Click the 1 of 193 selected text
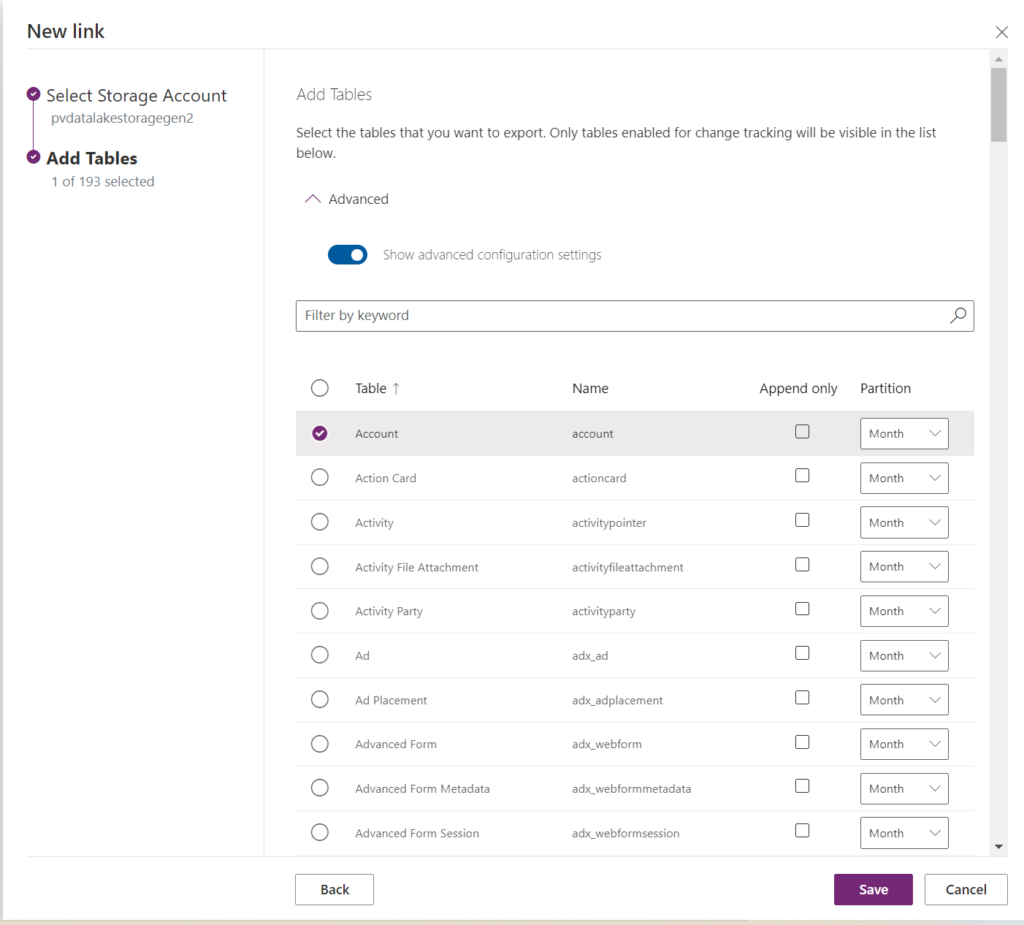1024x925 pixels. (x=103, y=182)
